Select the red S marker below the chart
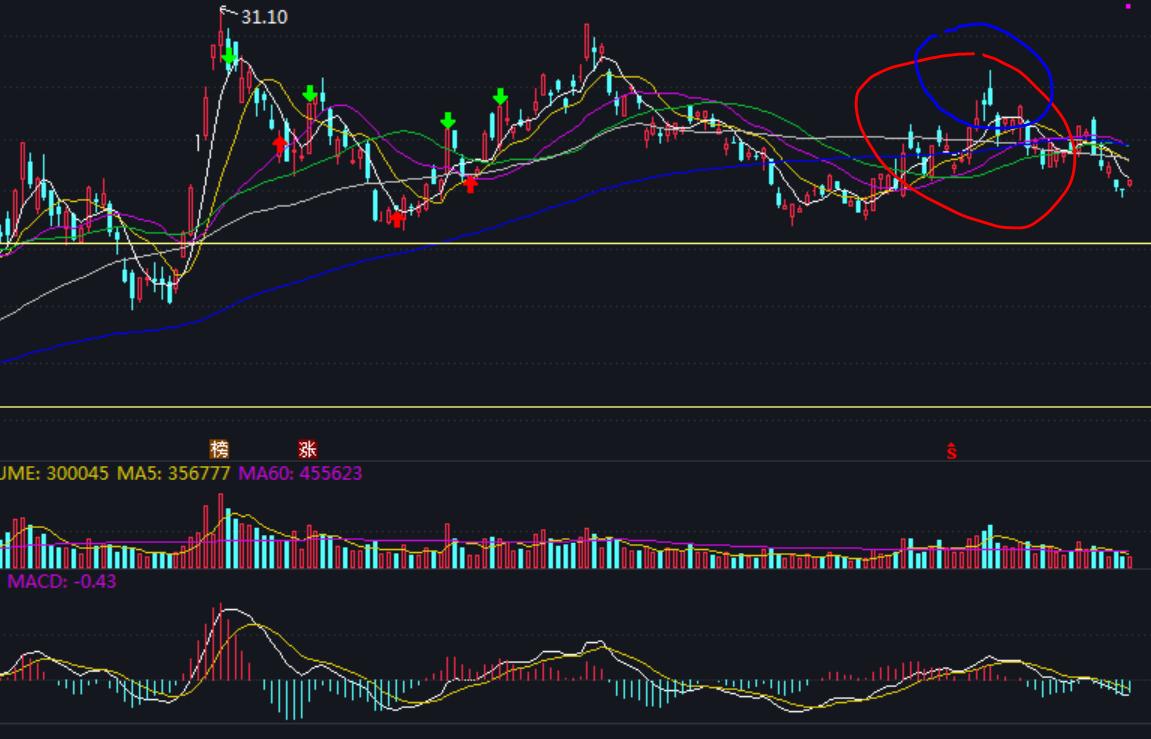Viewport: 1151px width, 739px height. coord(951,451)
